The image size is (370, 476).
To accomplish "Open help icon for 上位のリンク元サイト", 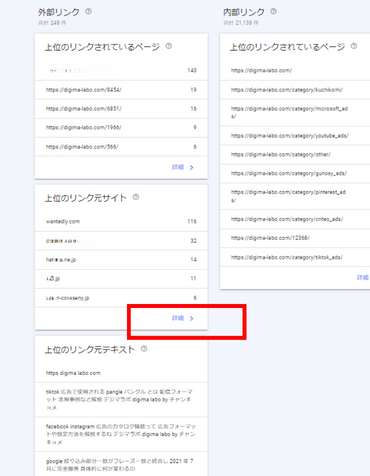I will click(136, 197).
